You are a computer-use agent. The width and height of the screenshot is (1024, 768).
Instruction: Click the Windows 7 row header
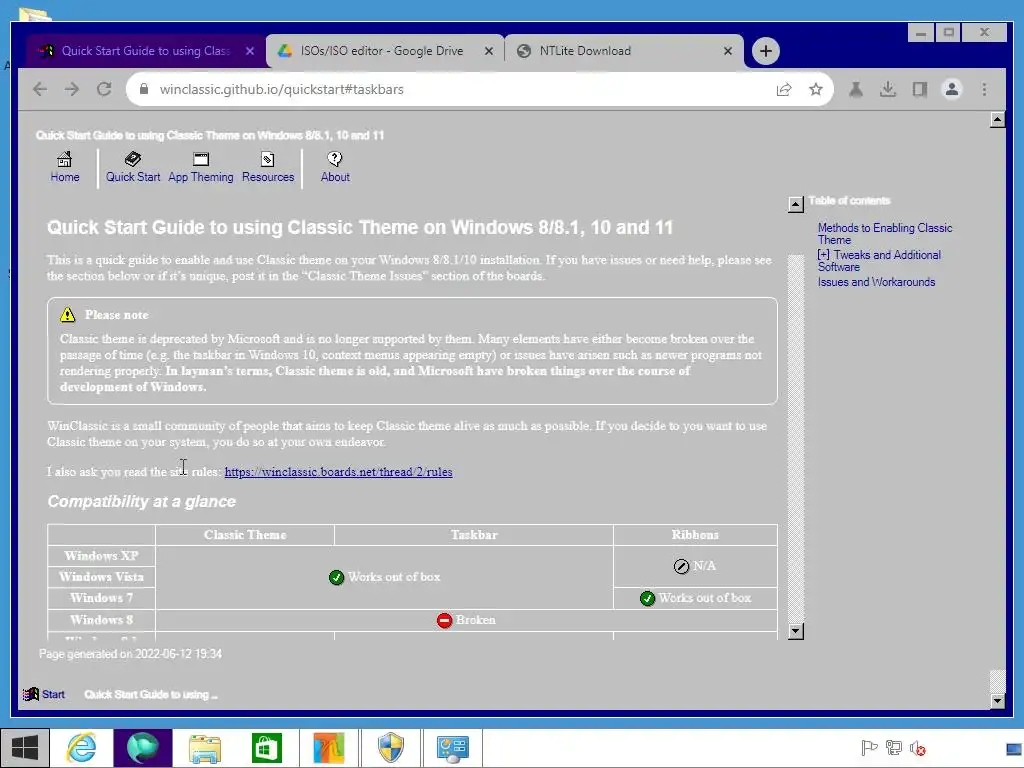pos(101,598)
